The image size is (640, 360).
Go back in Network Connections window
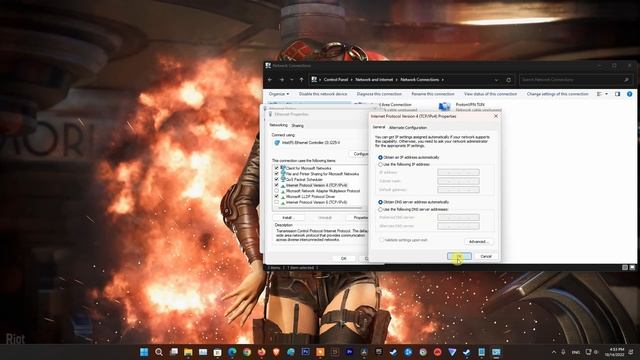(x=270, y=80)
